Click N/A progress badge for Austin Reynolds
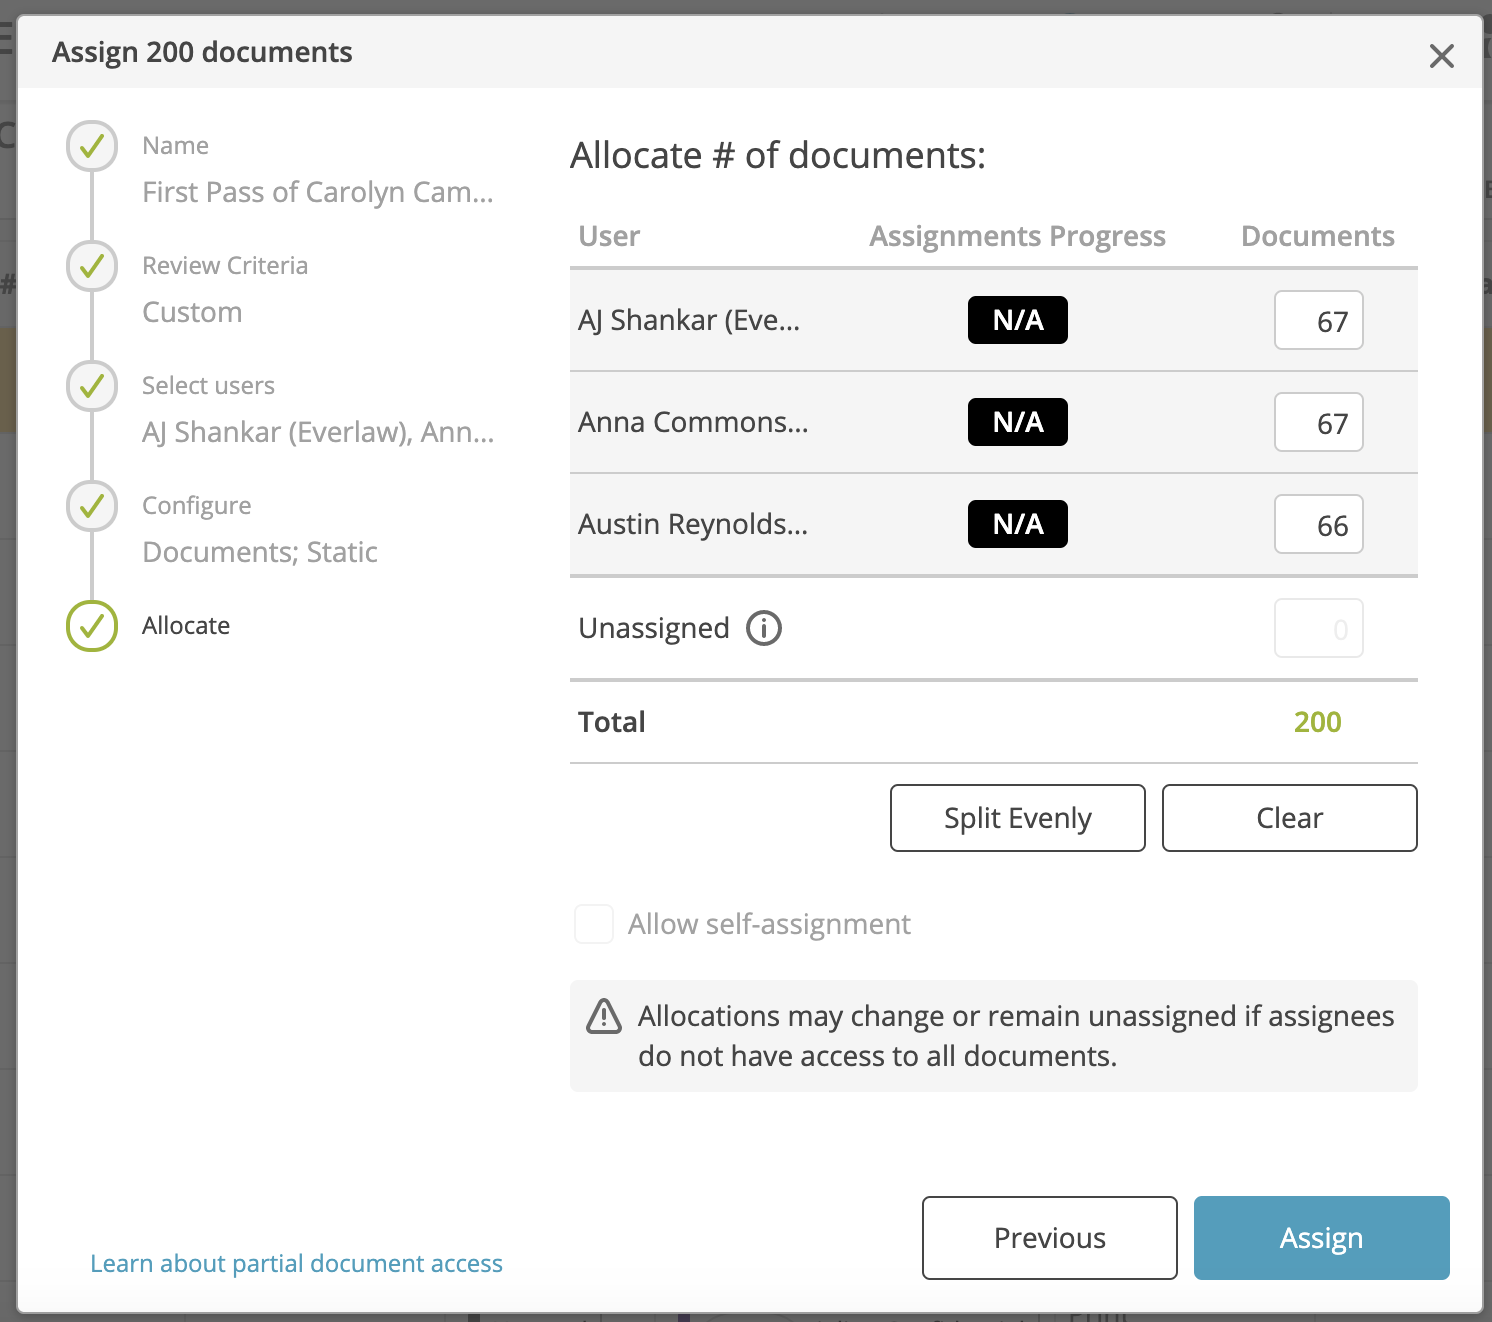This screenshot has width=1492, height=1322. (x=1018, y=524)
